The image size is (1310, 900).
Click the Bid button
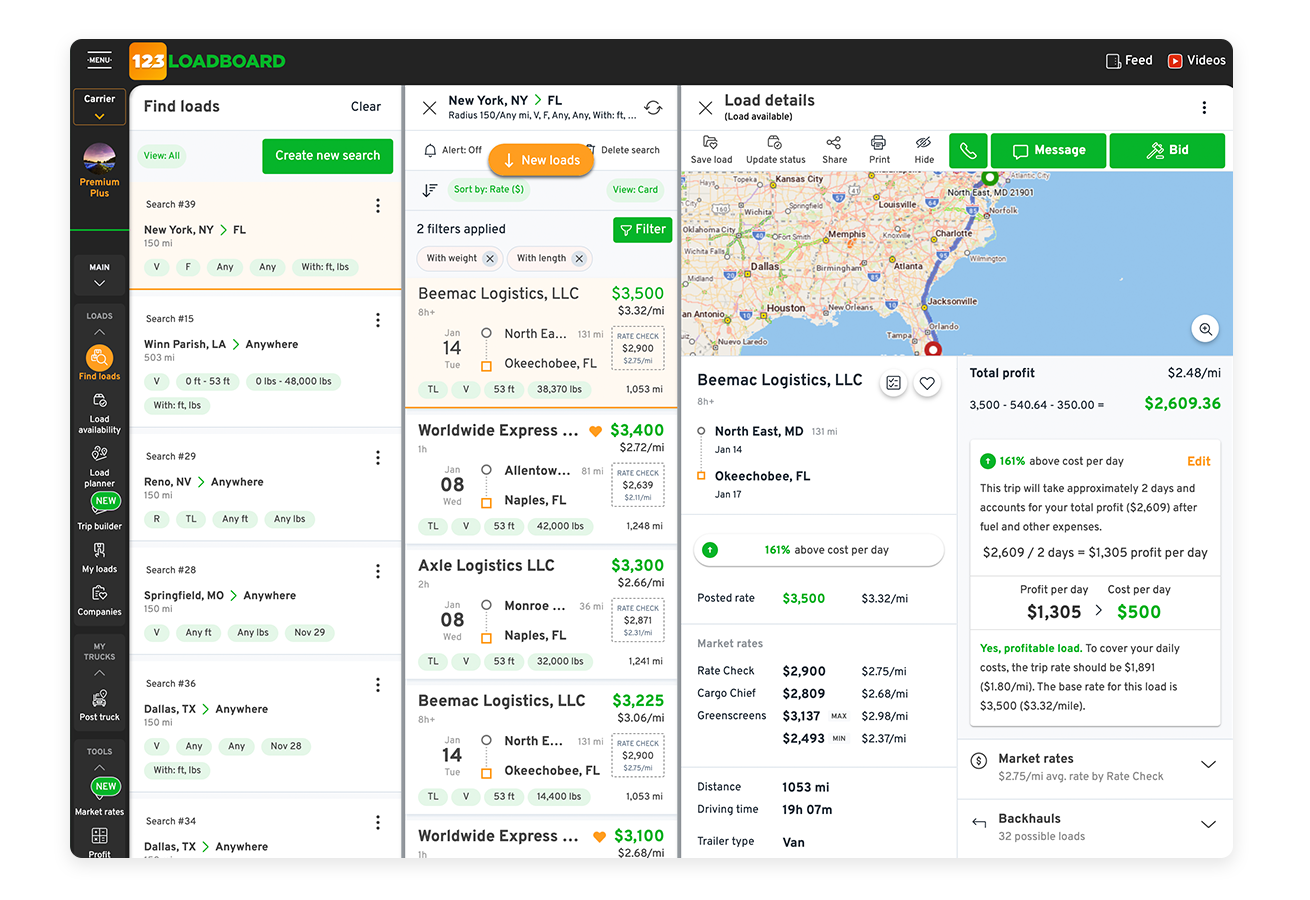point(1167,150)
